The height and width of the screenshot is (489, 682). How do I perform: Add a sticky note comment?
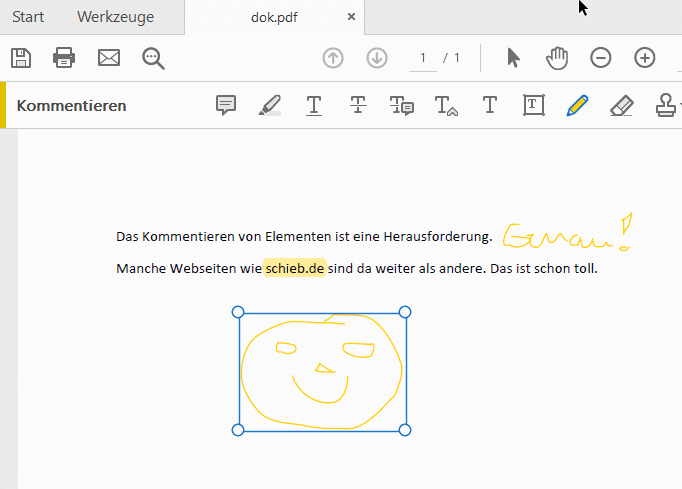coord(227,105)
